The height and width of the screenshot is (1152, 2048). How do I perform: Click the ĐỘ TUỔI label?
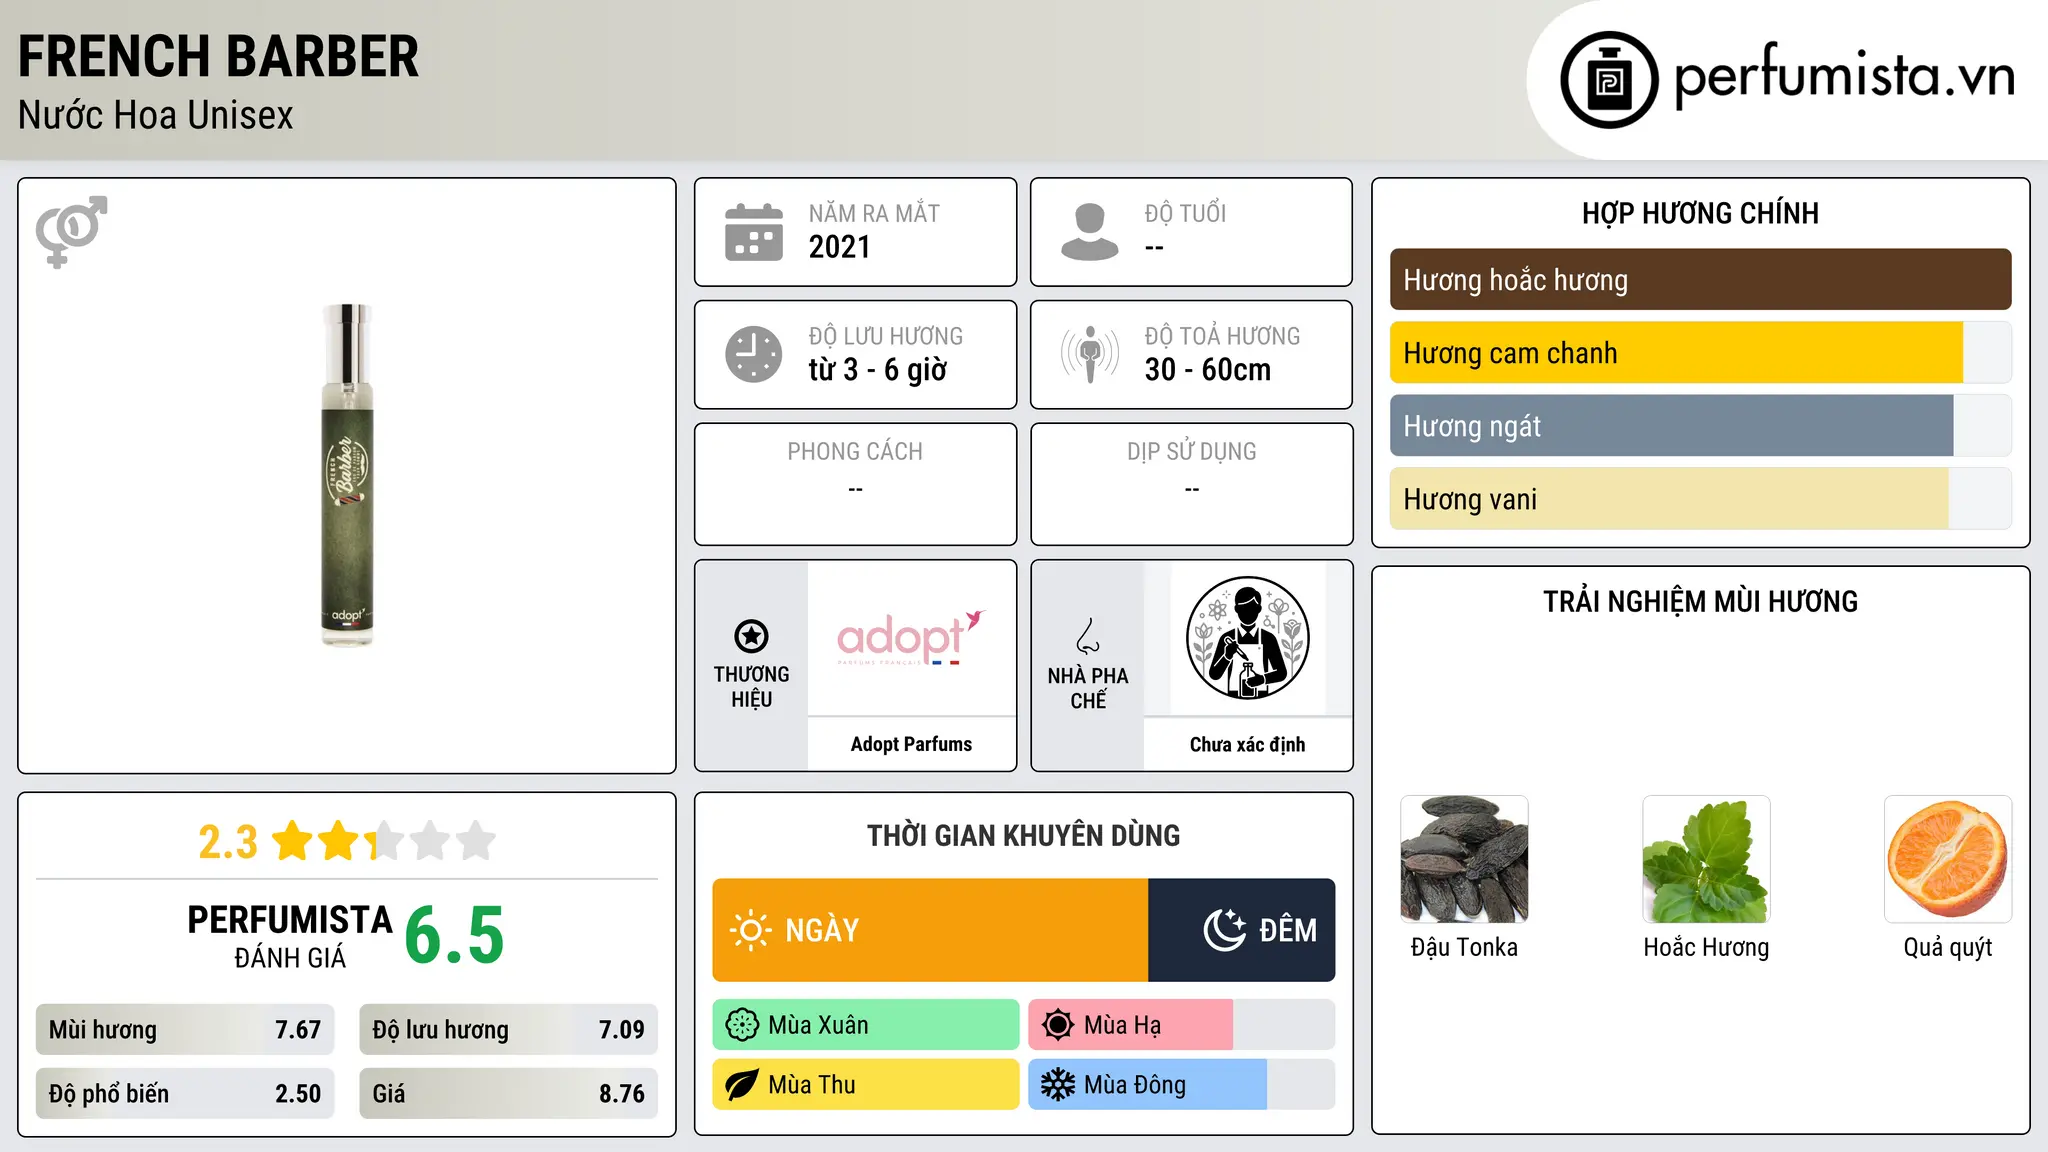[1185, 212]
